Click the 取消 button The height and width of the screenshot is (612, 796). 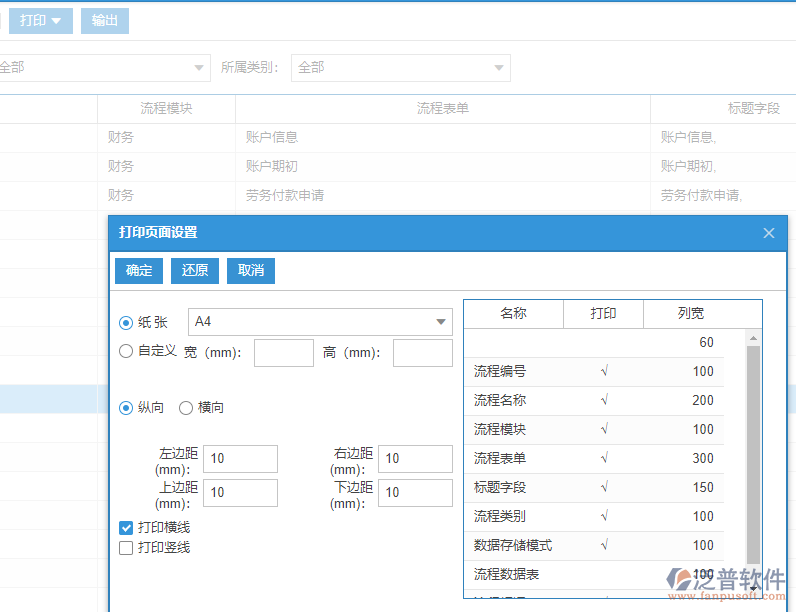click(x=251, y=271)
